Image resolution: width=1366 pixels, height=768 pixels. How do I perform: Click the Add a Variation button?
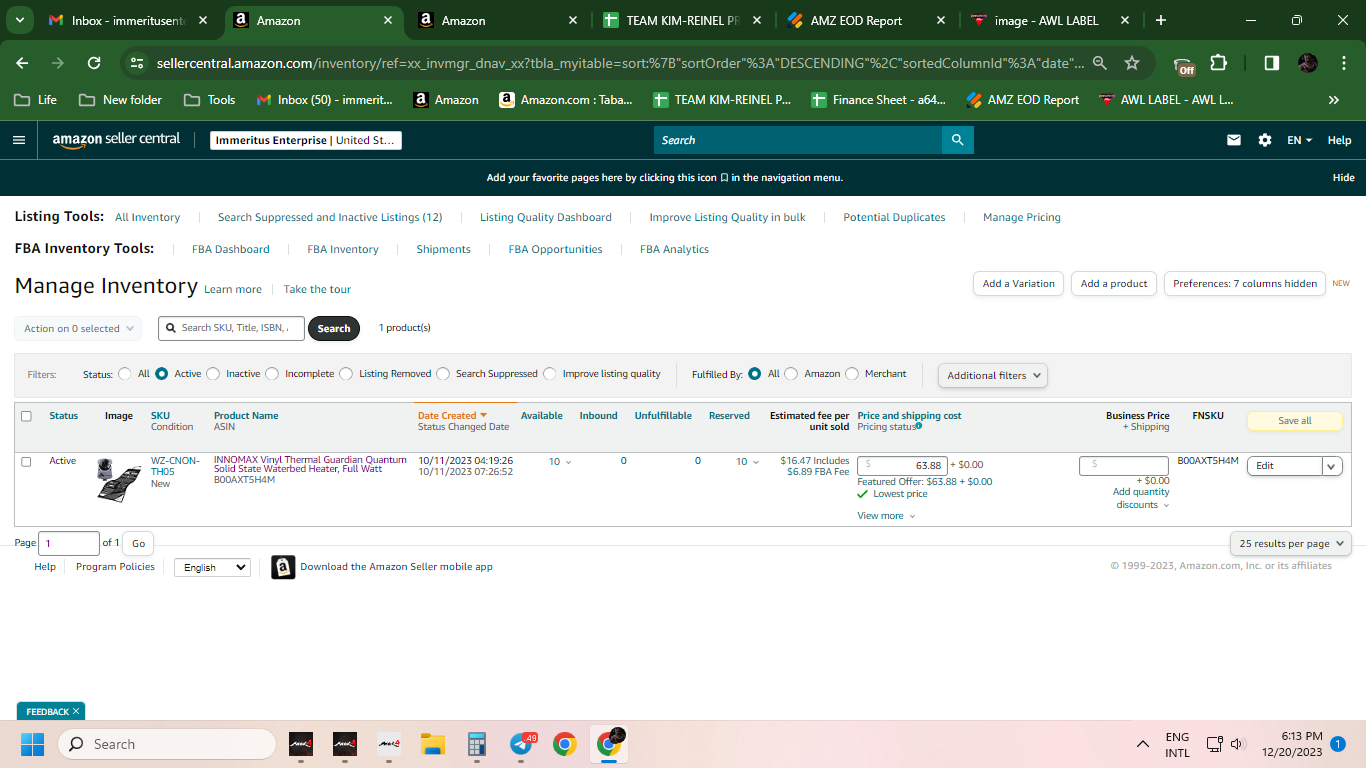(1018, 284)
